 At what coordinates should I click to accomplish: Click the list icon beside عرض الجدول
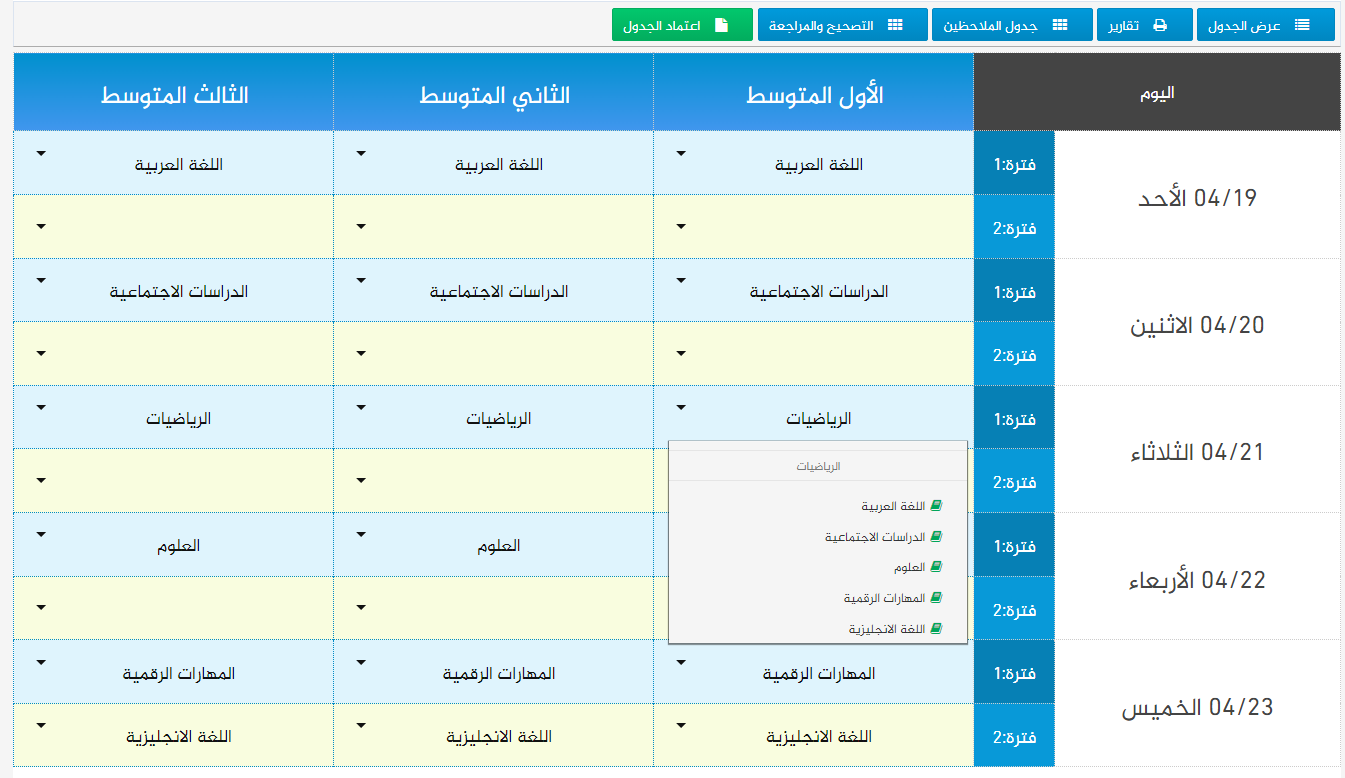click(1302, 26)
